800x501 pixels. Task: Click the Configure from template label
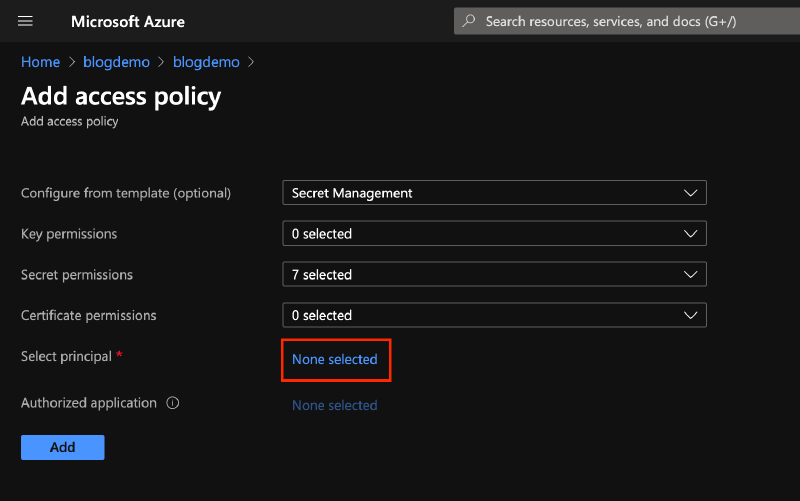coord(126,193)
